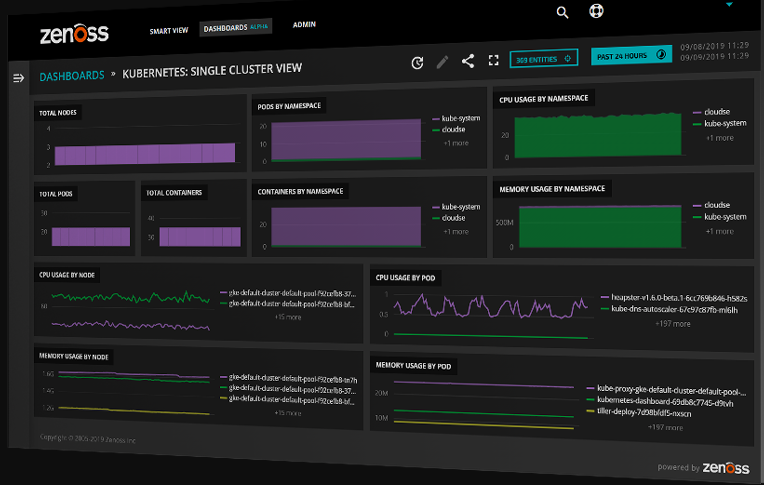This screenshot has height=485, width=764.
Task: Open the Admin menu
Action: tap(306, 23)
